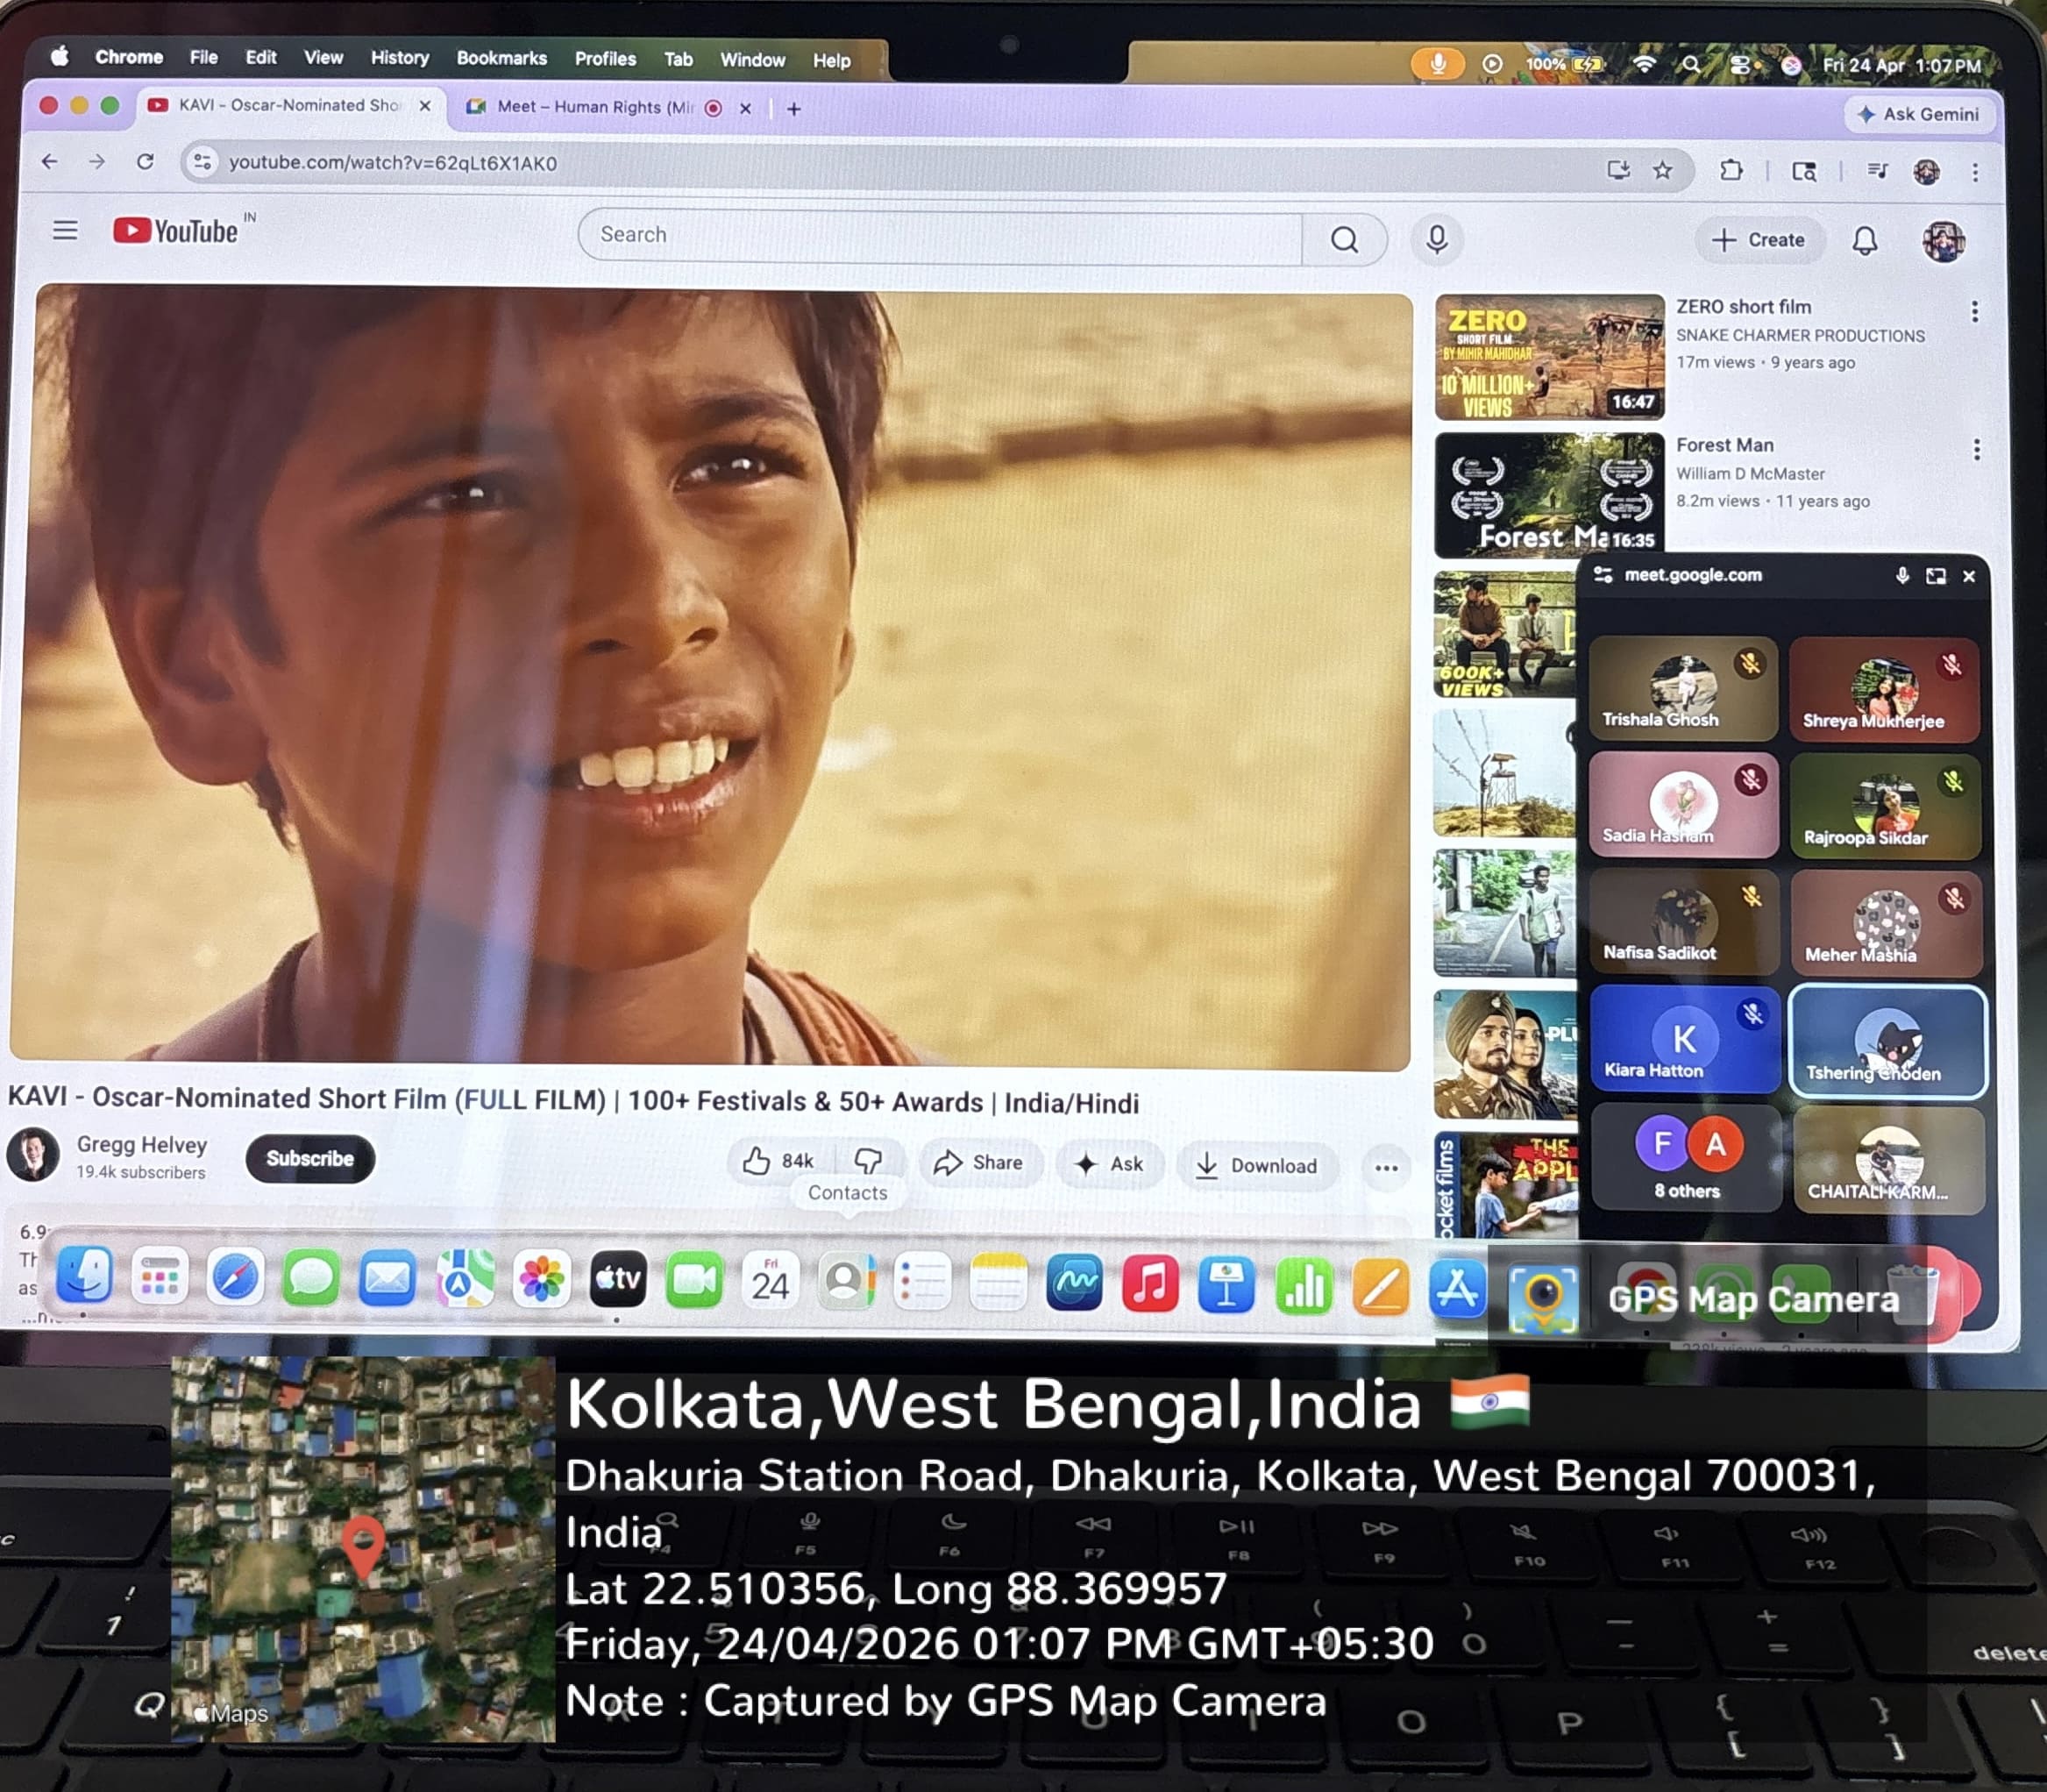
Task: Open more actions menu below the video
Action: 1386,1167
